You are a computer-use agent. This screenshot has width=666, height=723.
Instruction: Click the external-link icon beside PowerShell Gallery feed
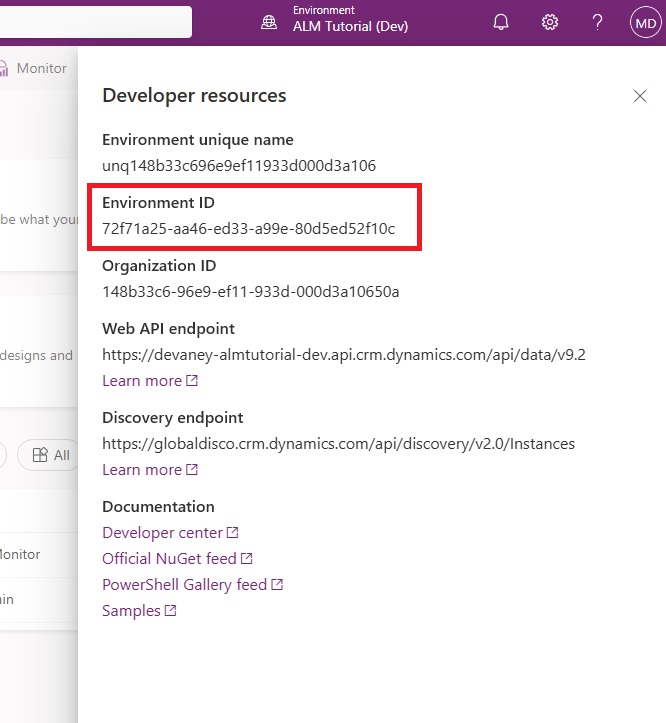277,584
